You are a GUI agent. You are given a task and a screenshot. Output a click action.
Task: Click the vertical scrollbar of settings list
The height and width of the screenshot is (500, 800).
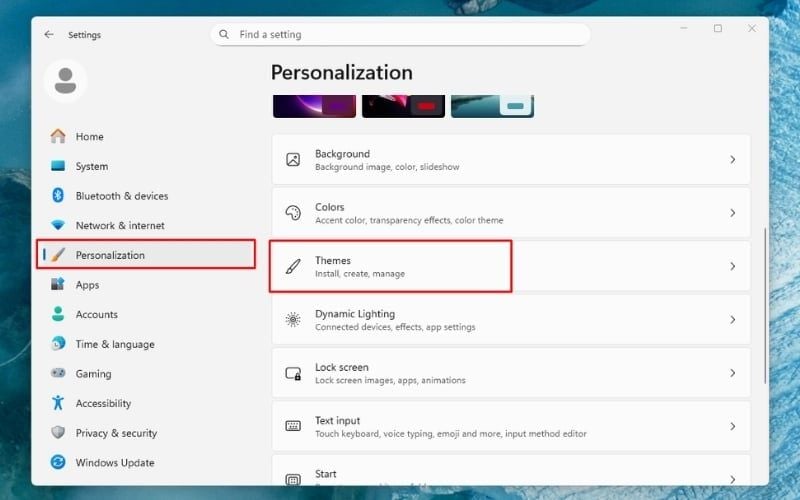[765, 306]
